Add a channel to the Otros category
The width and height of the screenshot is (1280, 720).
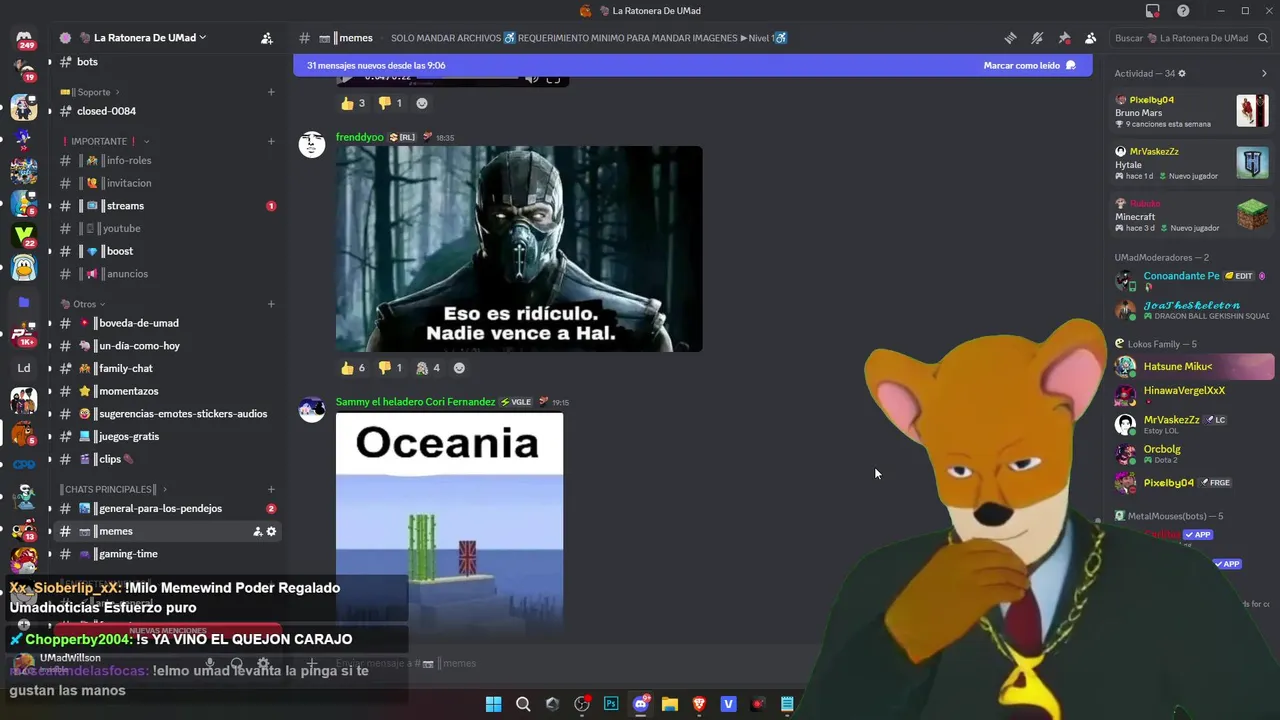click(271, 304)
